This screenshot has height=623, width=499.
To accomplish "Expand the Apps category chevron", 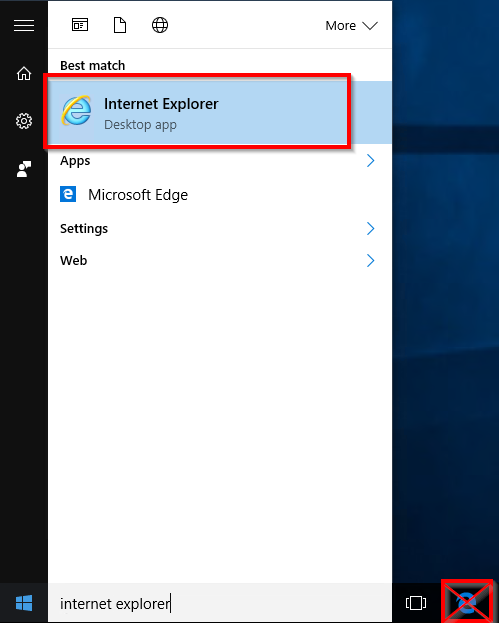I will pos(370,161).
